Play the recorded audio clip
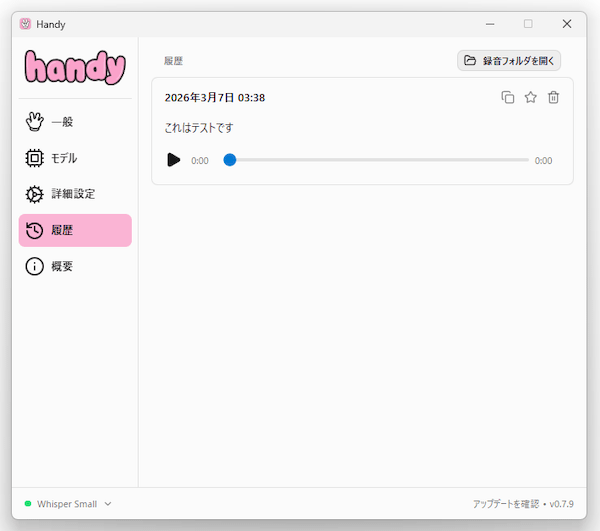 (174, 160)
